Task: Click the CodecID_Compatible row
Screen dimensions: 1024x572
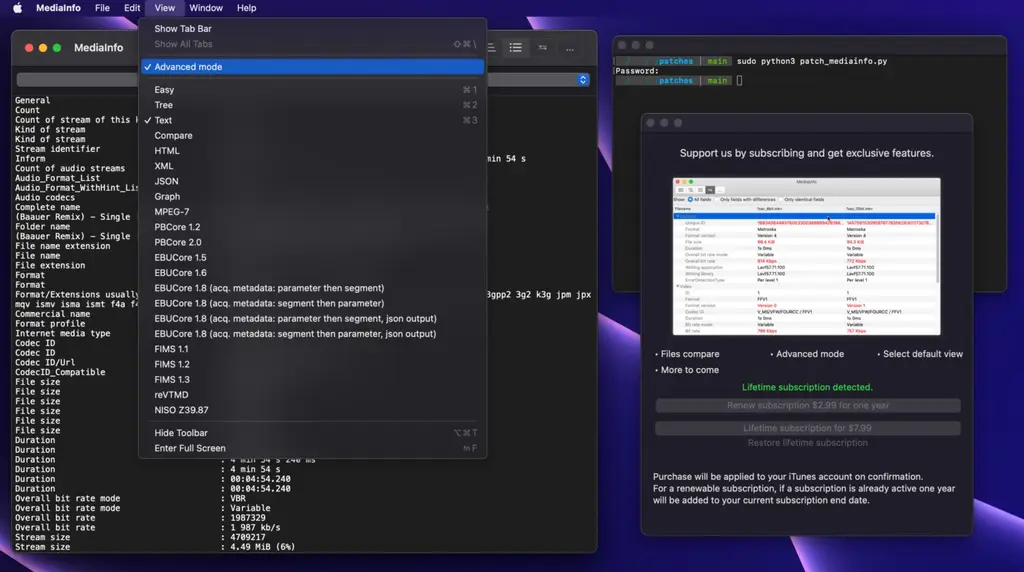Action: (x=60, y=372)
